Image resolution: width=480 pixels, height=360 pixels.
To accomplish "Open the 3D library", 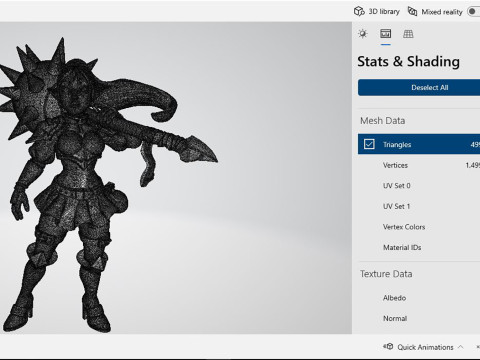I will (377, 11).
